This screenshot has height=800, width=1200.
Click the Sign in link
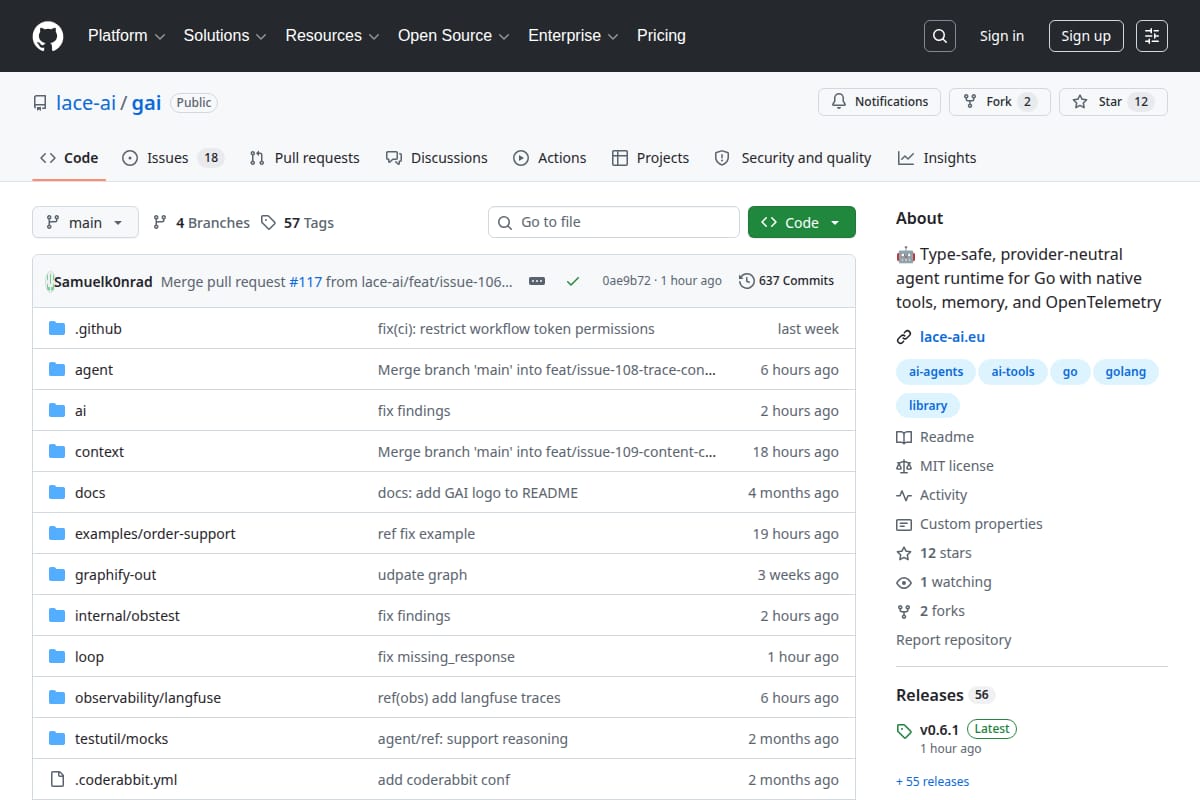(1001, 36)
